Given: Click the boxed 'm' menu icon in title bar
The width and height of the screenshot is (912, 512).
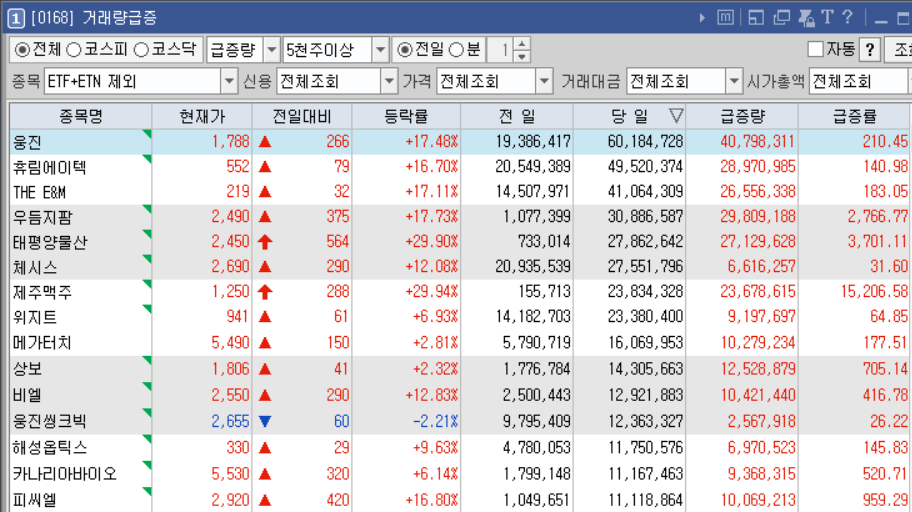Looking at the screenshot, I should click(725, 18).
